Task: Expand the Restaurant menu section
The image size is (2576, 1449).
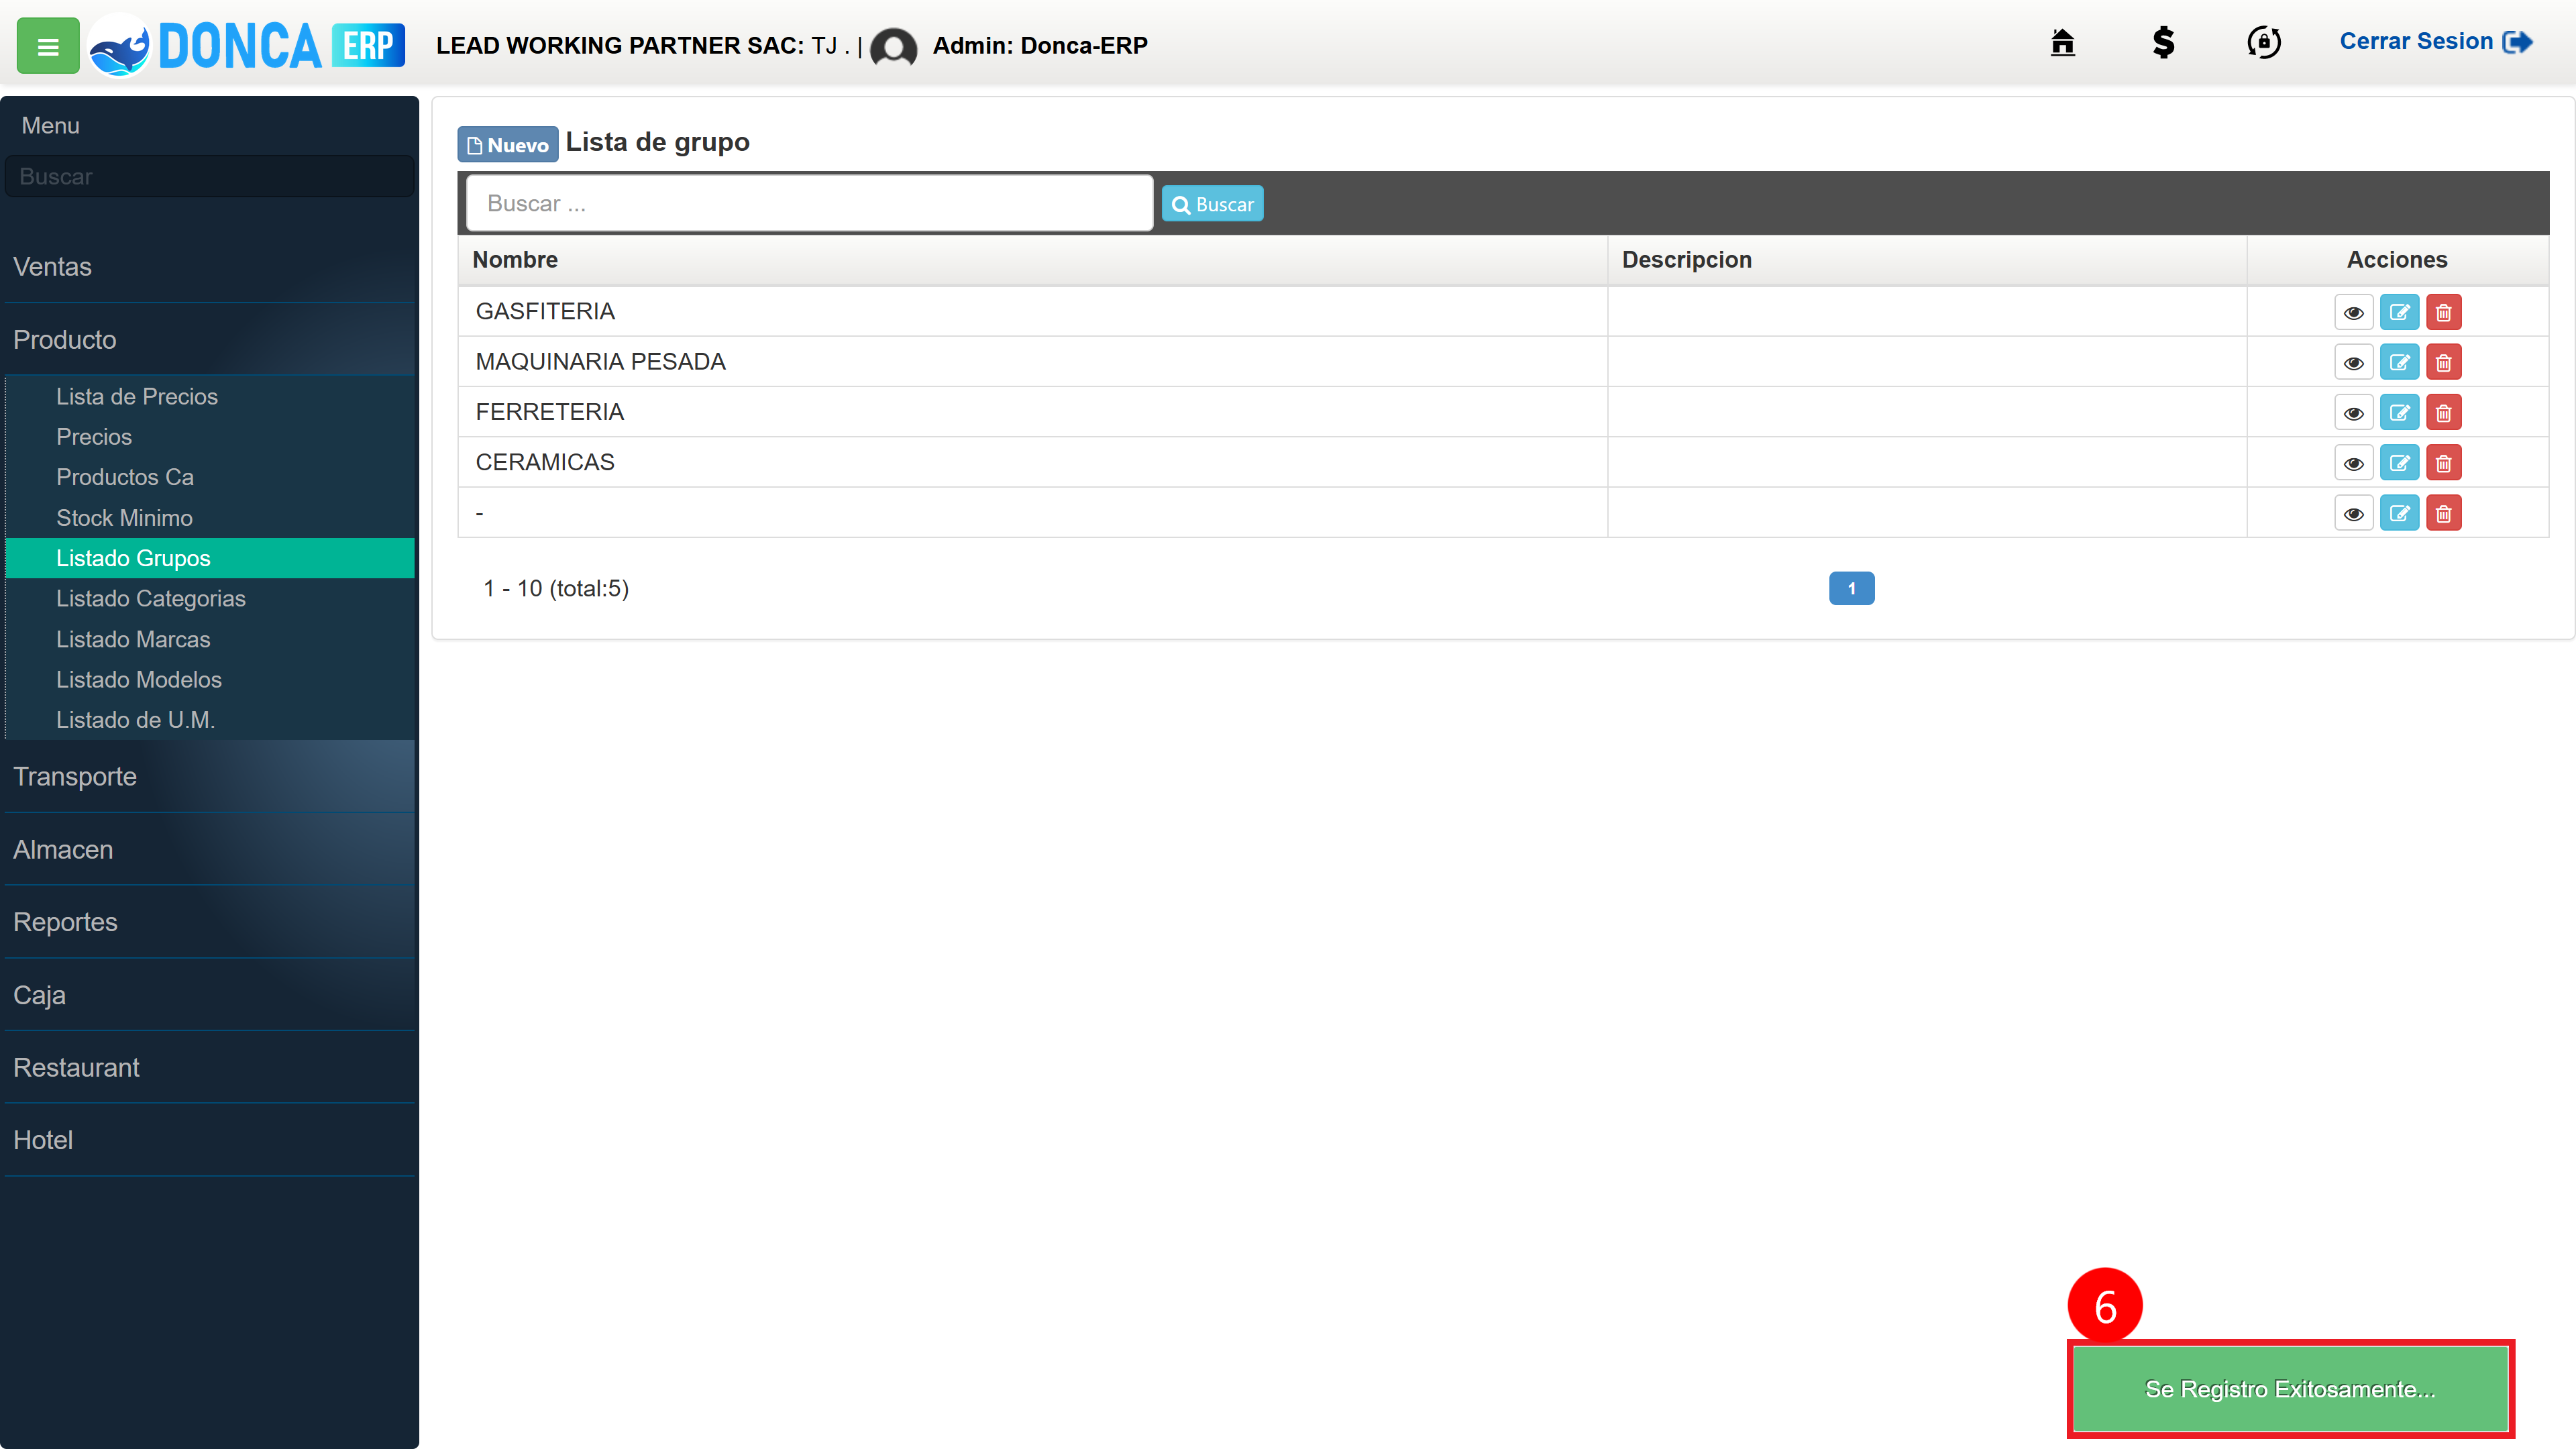Action: (x=209, y=1068)
